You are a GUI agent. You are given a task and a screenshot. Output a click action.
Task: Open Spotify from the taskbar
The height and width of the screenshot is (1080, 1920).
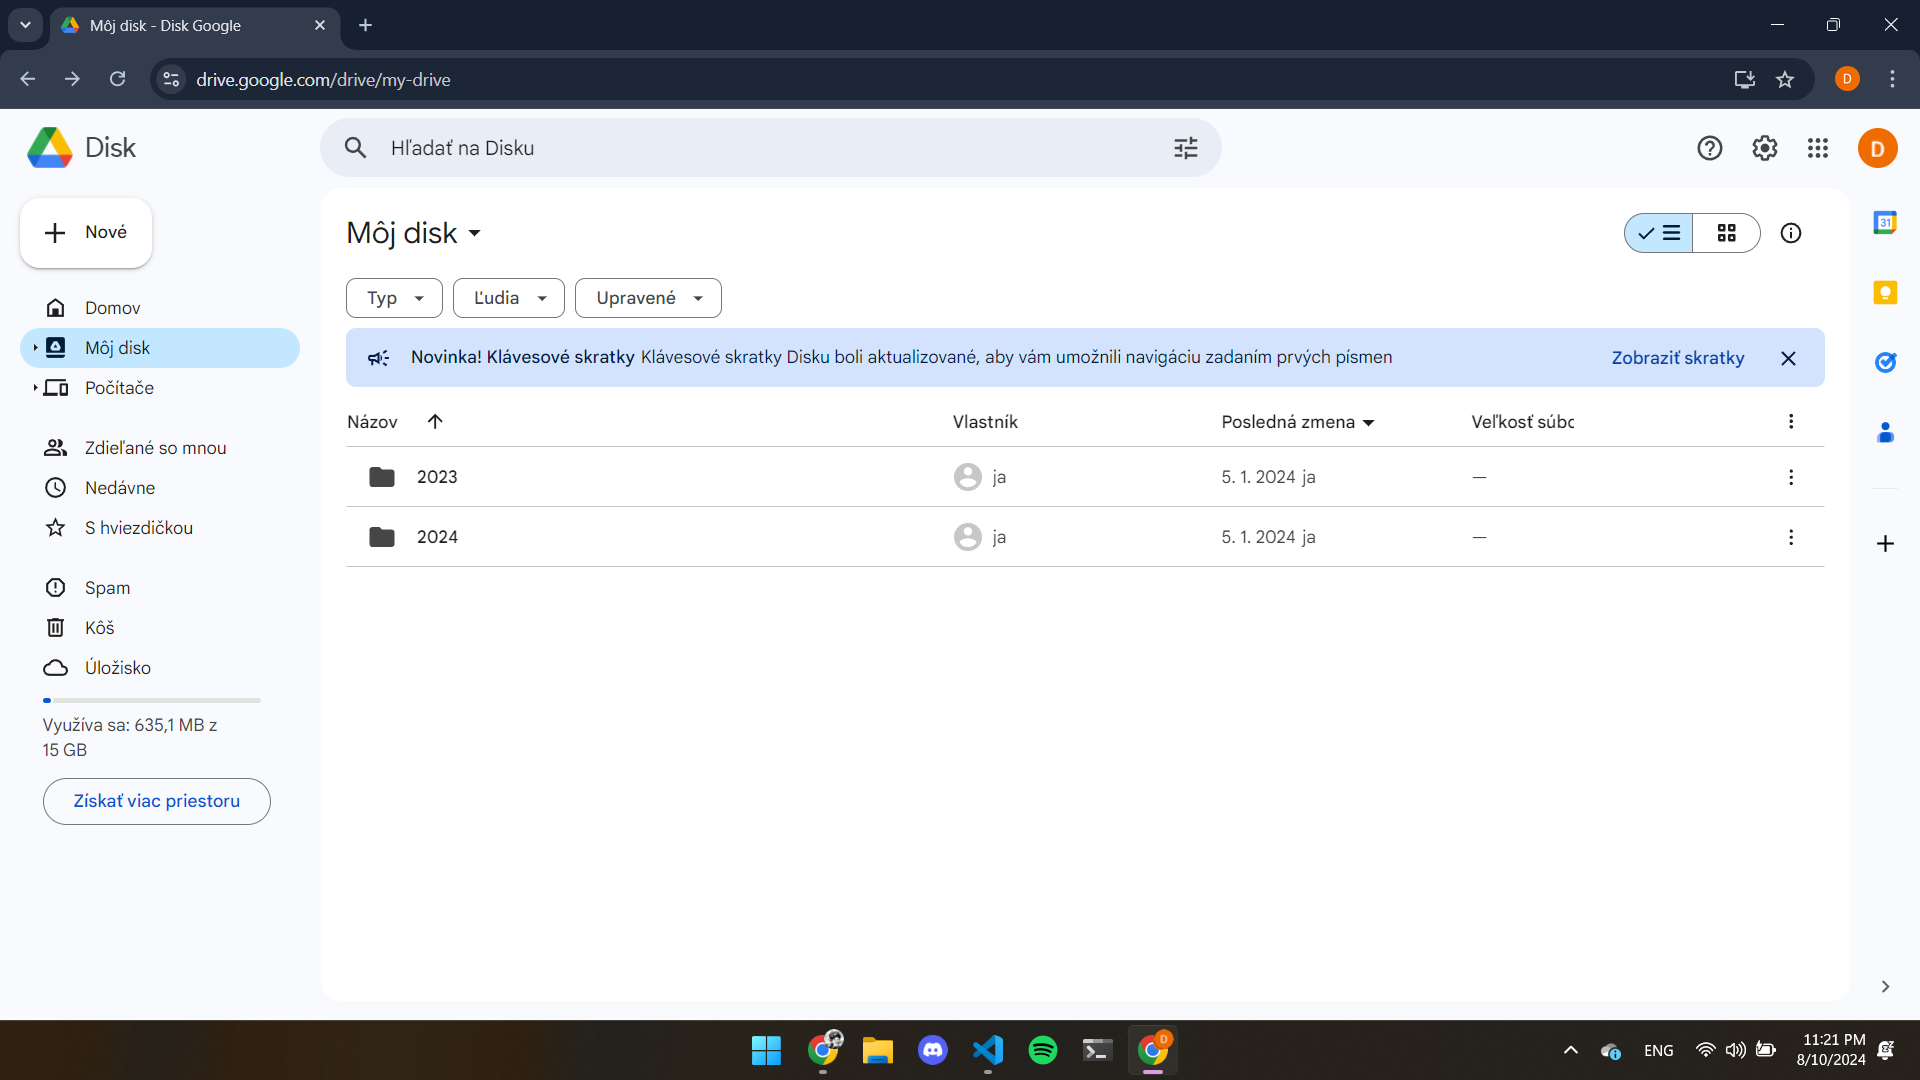(x=1042, y=1050)
